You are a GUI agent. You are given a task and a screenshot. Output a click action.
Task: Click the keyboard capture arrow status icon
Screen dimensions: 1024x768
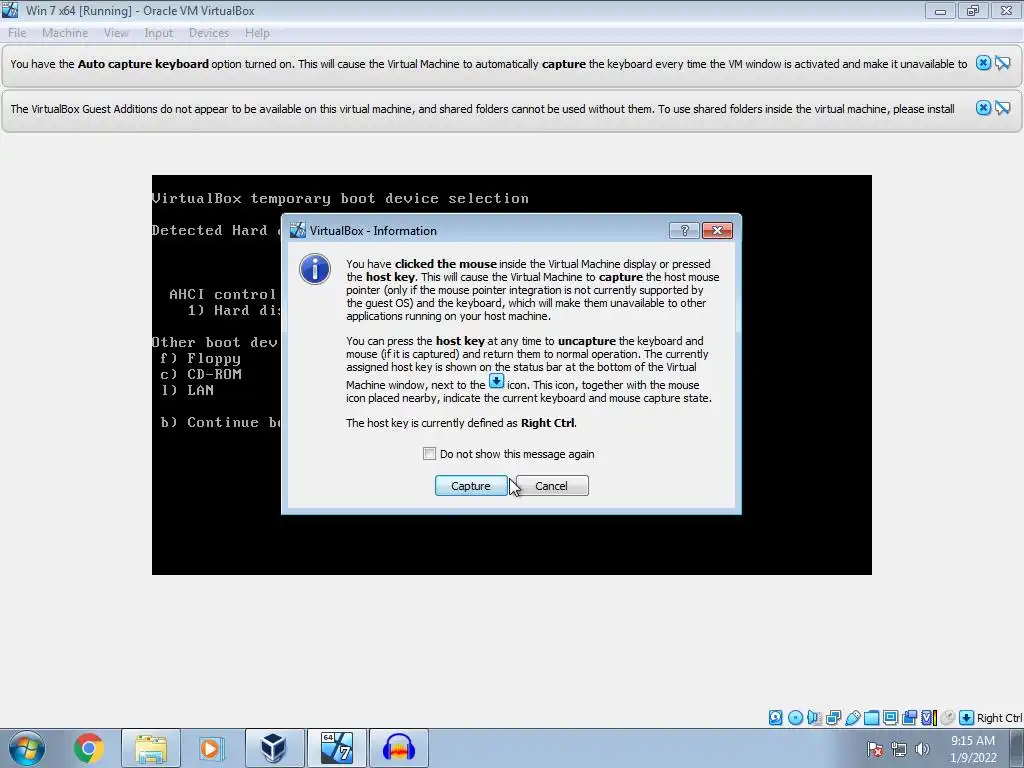point(967,718)
